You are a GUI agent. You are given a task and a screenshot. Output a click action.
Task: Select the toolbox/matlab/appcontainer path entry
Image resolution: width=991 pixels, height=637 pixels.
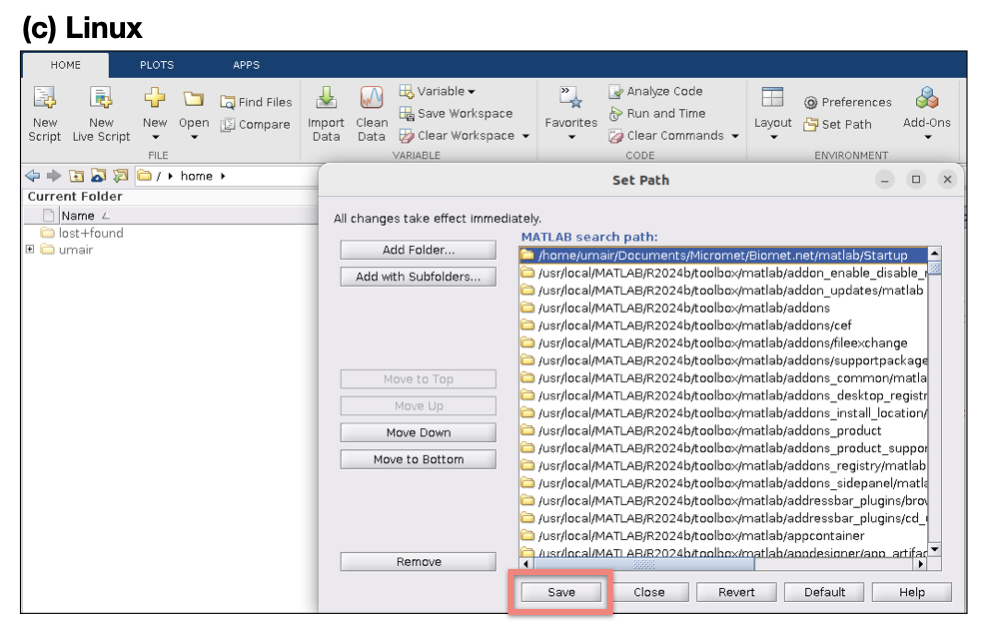(723, 536)
